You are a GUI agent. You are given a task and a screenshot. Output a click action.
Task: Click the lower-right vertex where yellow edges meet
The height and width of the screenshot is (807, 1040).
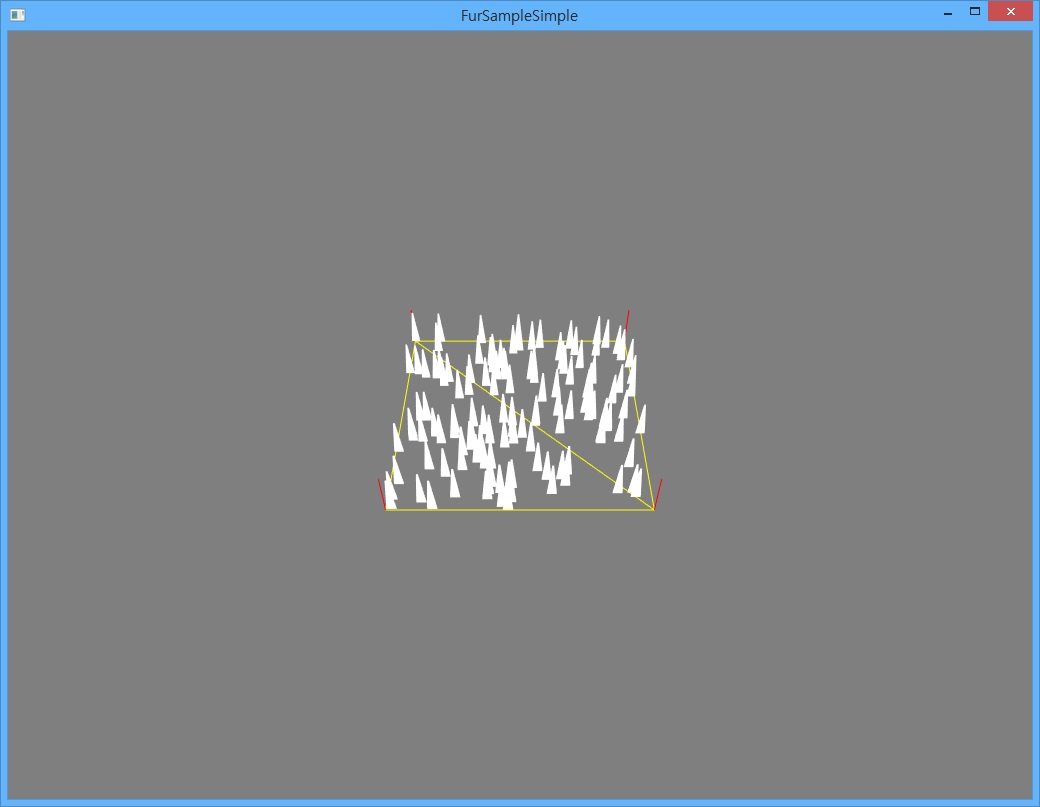pos(654,509)
